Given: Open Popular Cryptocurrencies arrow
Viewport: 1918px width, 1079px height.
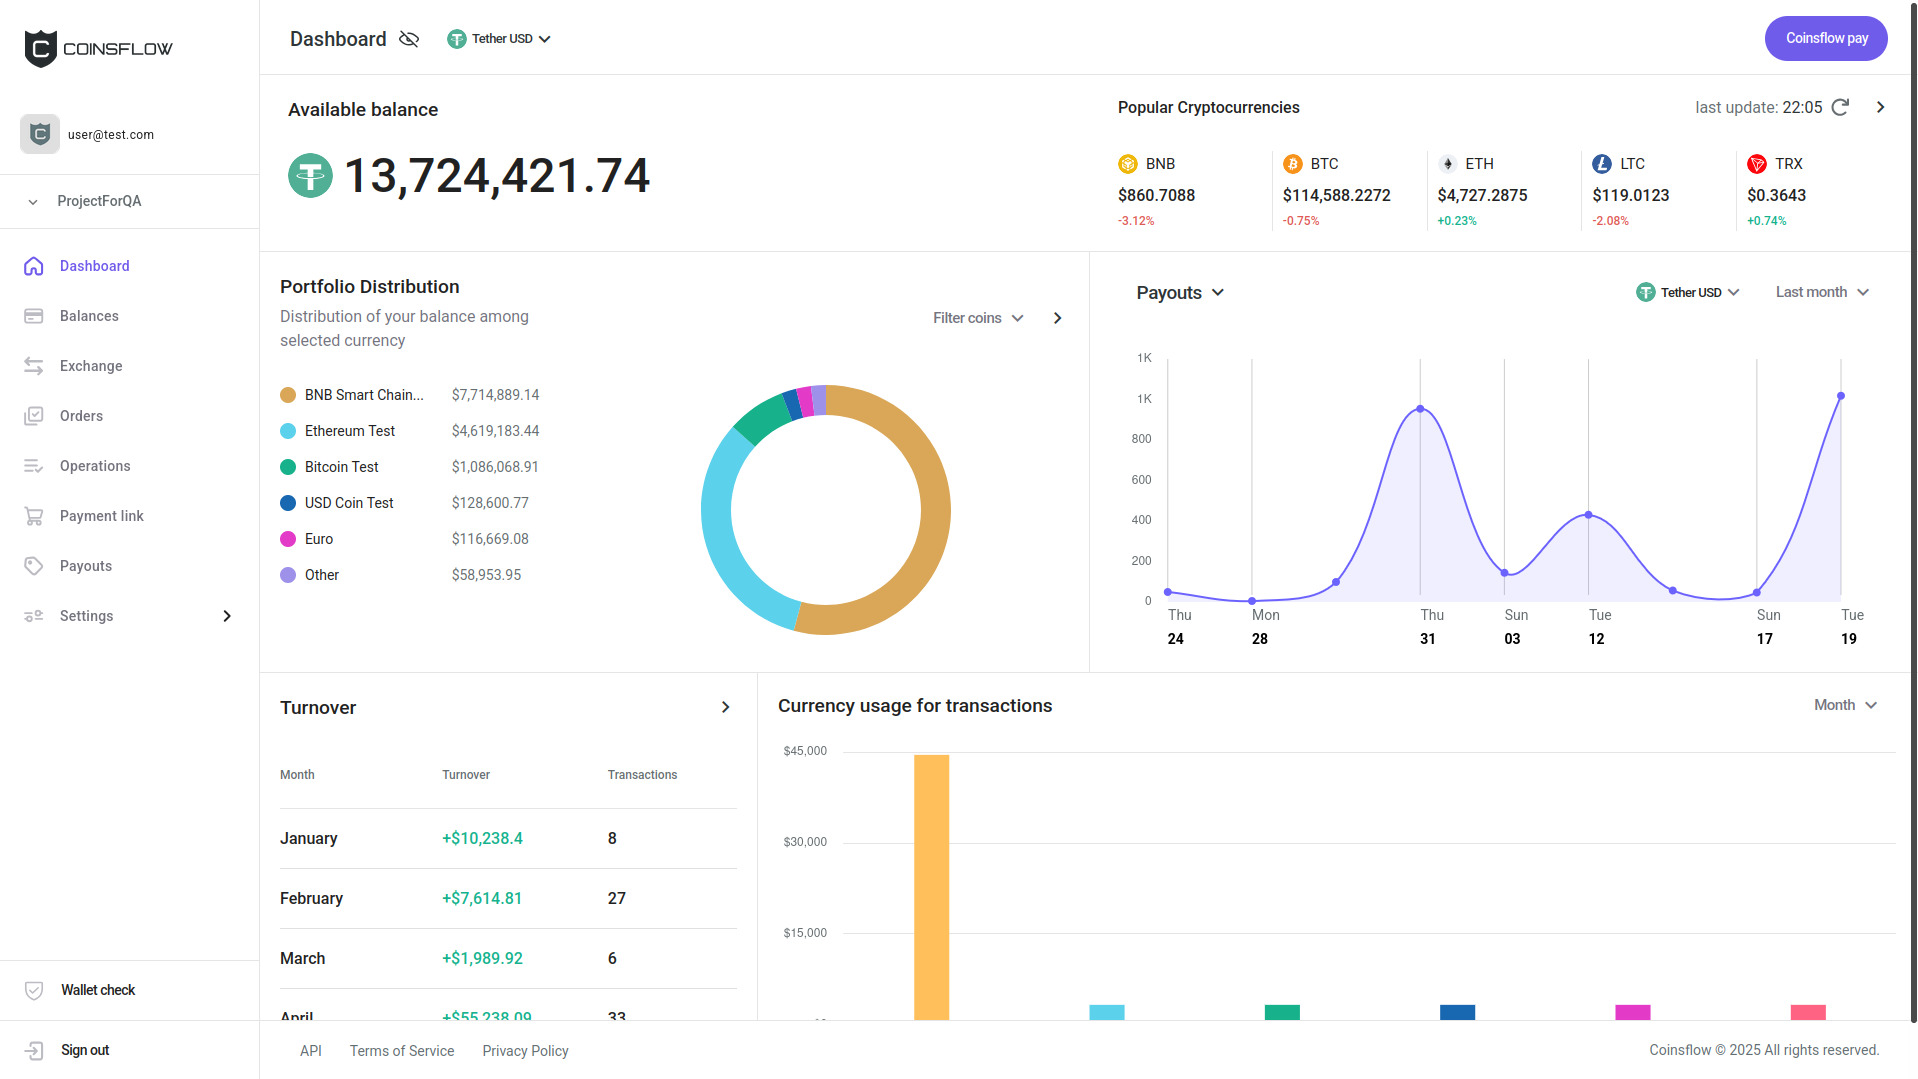Looking at the screenshot, I should [x=1880, y=107].
